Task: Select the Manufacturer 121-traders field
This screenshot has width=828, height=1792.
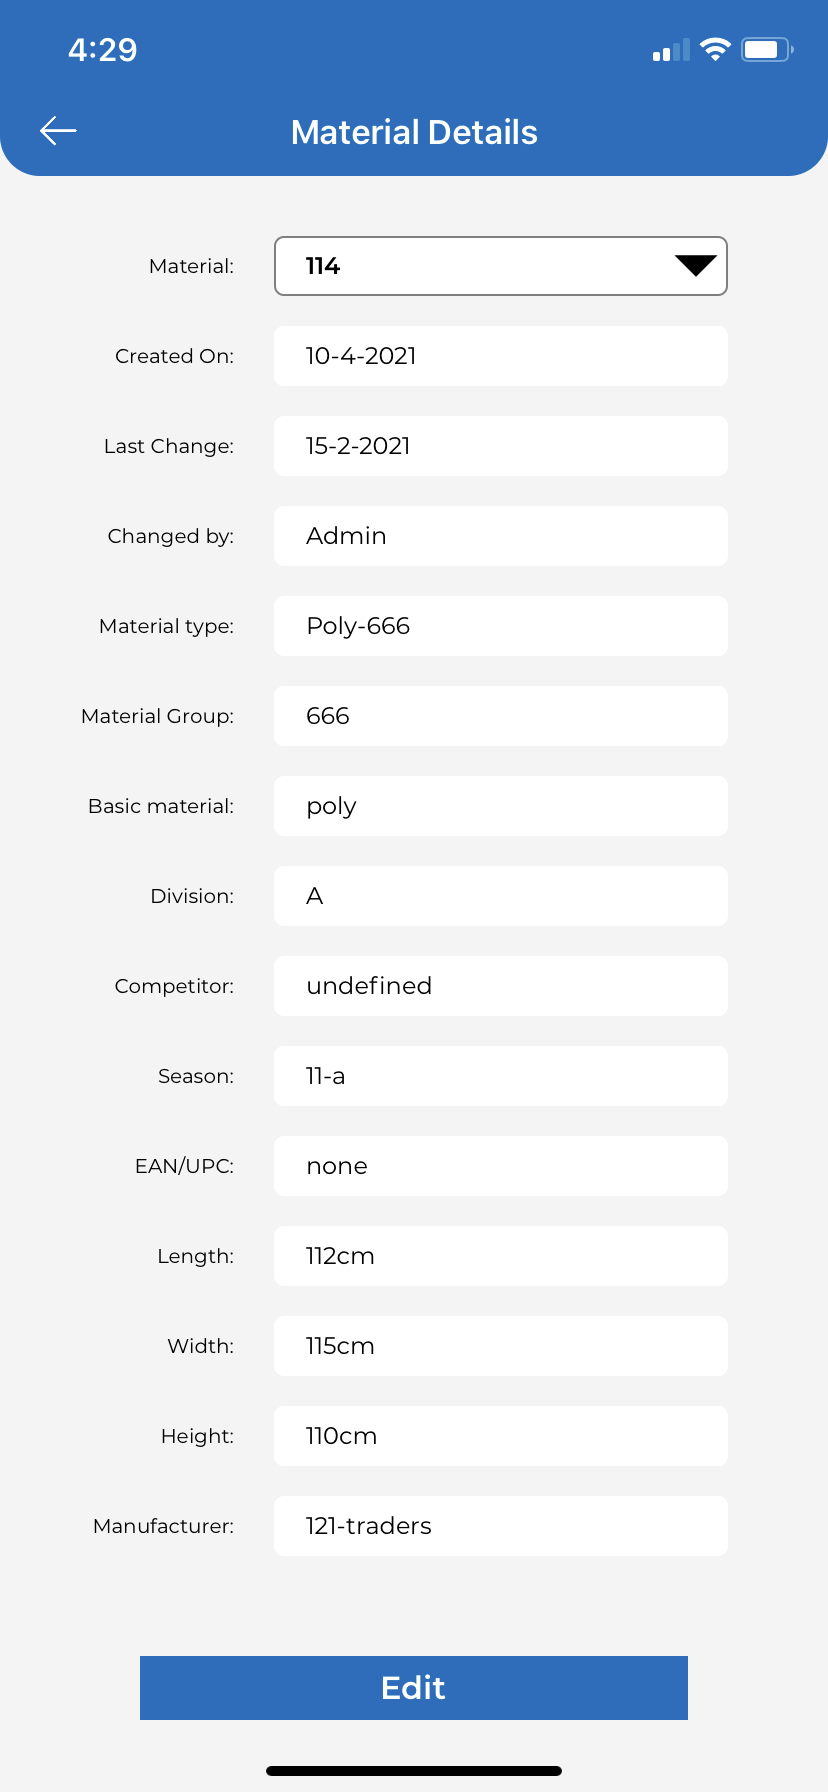Action: (x=501, y=1526)
